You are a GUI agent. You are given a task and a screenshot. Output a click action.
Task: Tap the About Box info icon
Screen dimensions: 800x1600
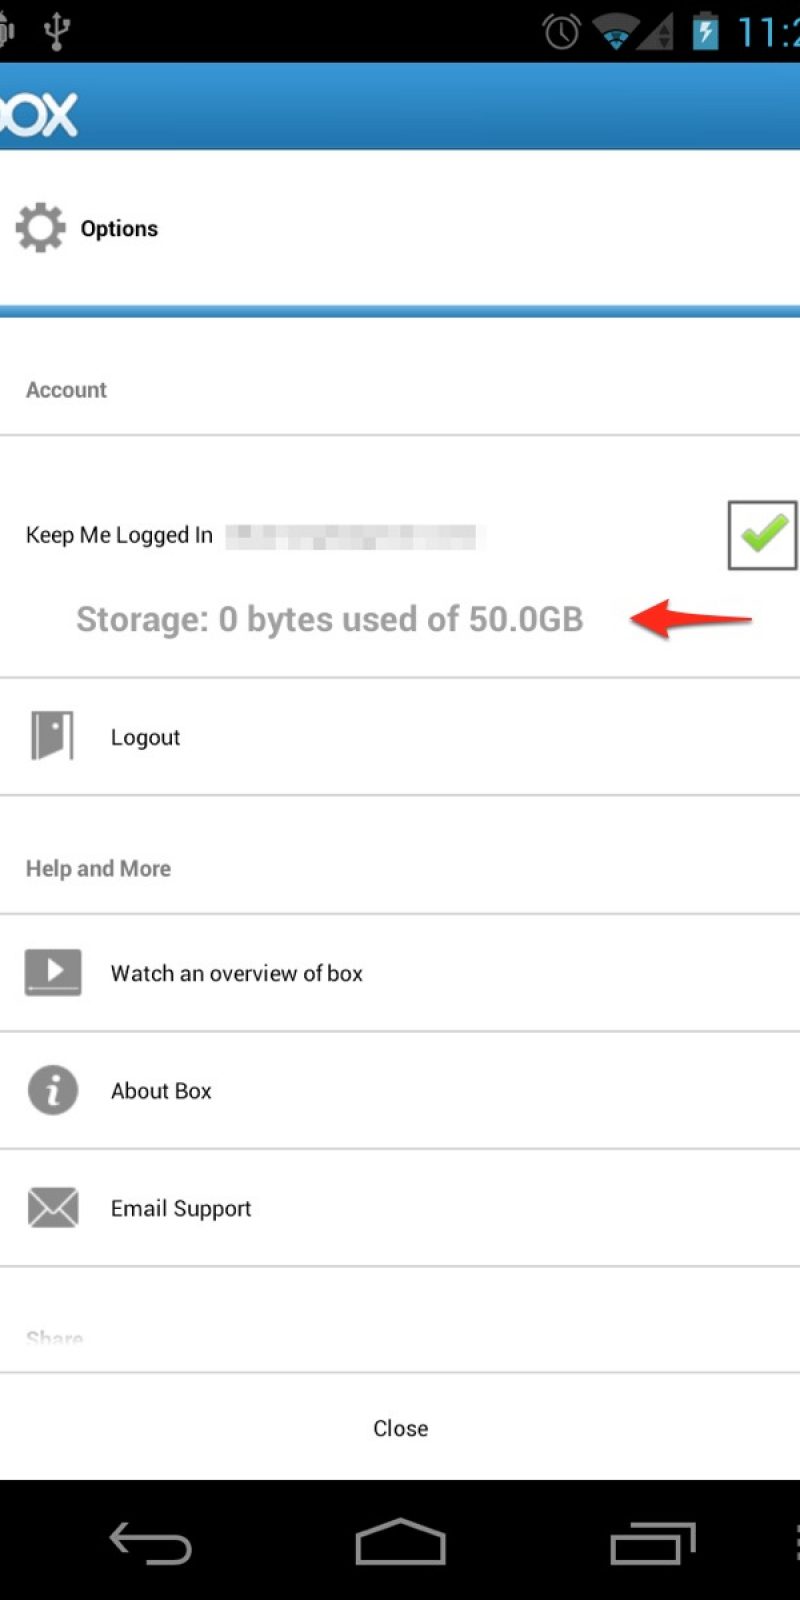(x=53, y=1090)
